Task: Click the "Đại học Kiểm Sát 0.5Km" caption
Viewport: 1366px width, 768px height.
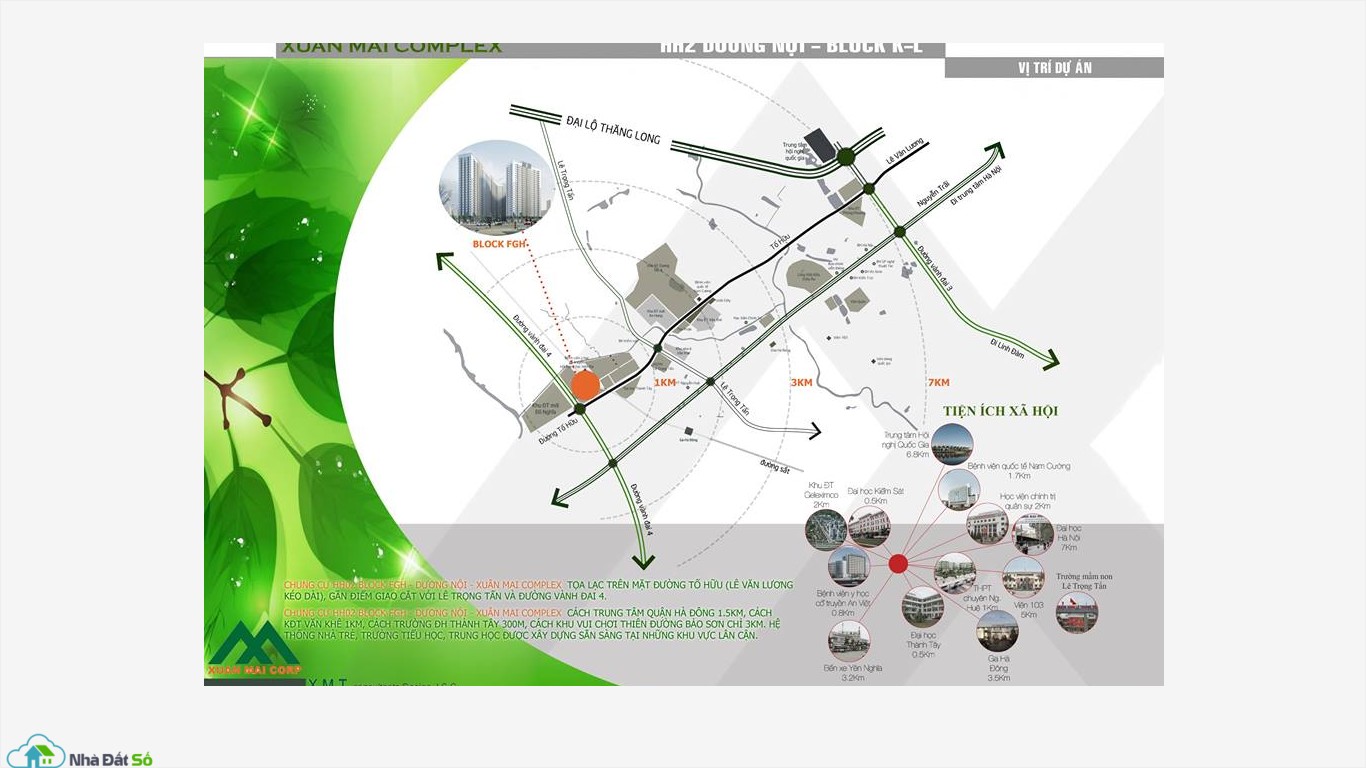Action: click(x=876, y=496)
